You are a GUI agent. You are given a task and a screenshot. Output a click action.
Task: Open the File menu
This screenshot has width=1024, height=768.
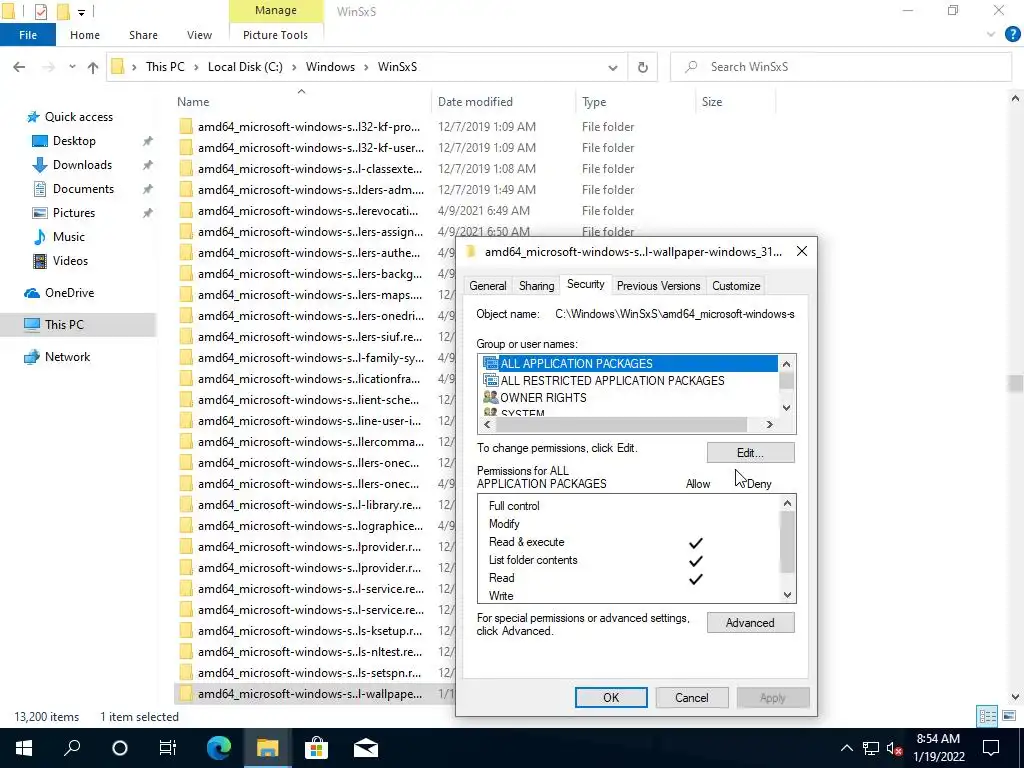pos(28,35)
